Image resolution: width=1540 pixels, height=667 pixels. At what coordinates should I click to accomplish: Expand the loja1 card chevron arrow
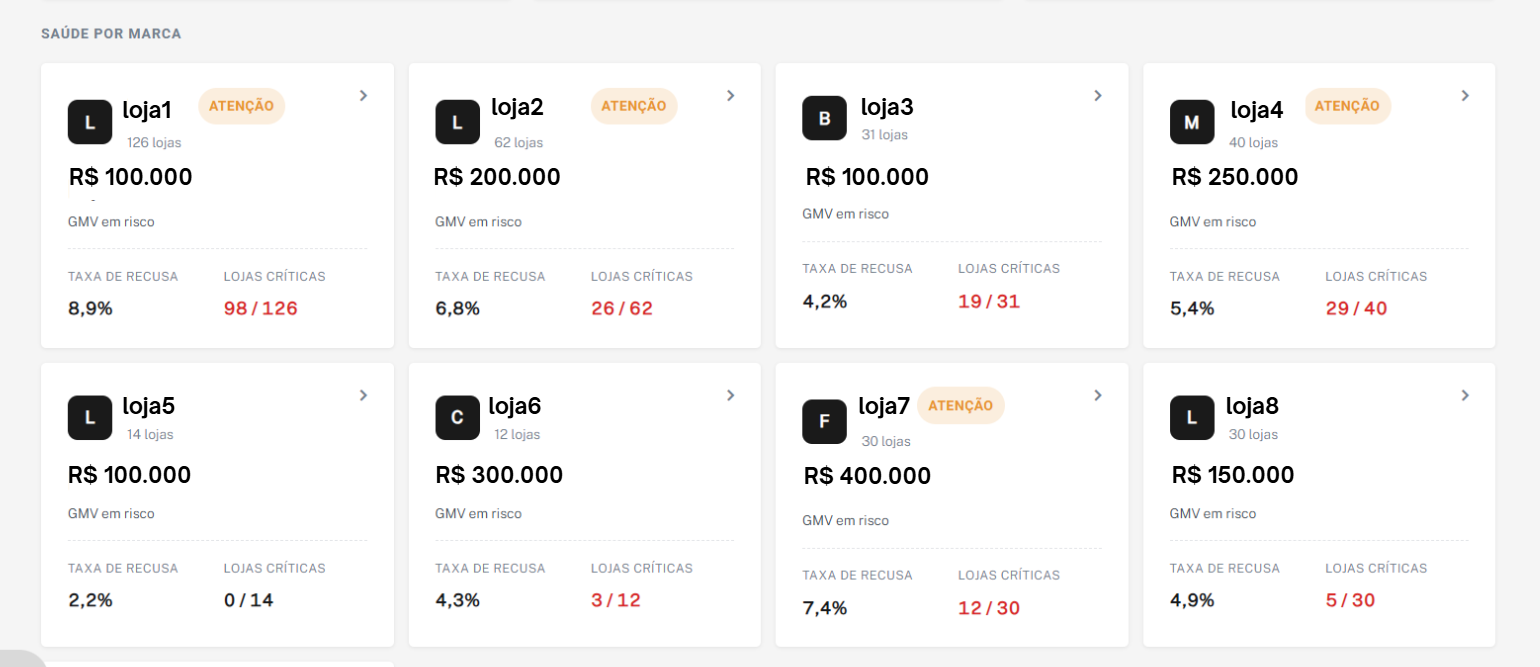click(363, 95)
